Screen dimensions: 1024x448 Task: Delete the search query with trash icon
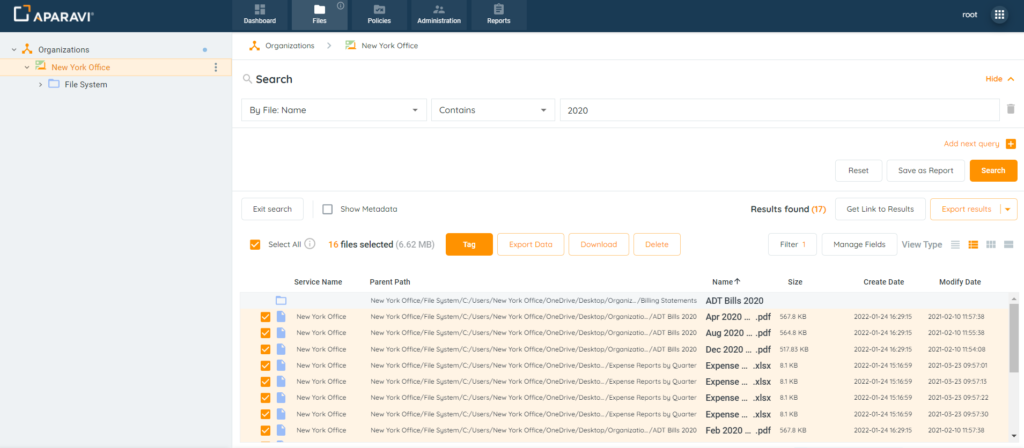[x=1010, y=109]
